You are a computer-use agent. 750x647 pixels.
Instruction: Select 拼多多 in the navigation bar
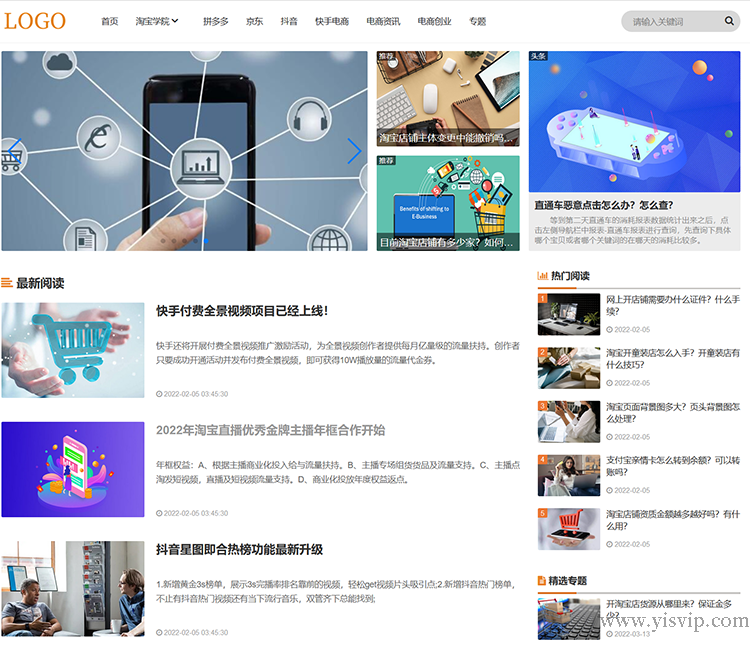[215, 21]
